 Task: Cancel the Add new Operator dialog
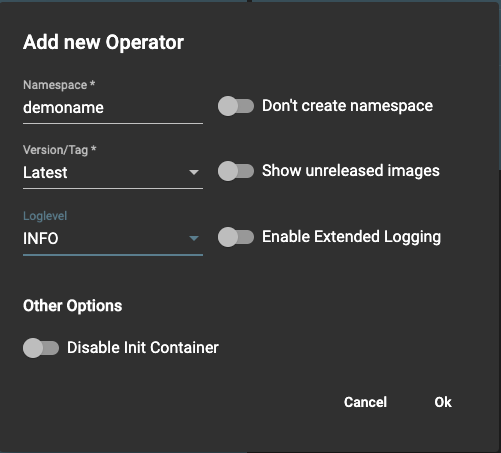coord(365,402)
